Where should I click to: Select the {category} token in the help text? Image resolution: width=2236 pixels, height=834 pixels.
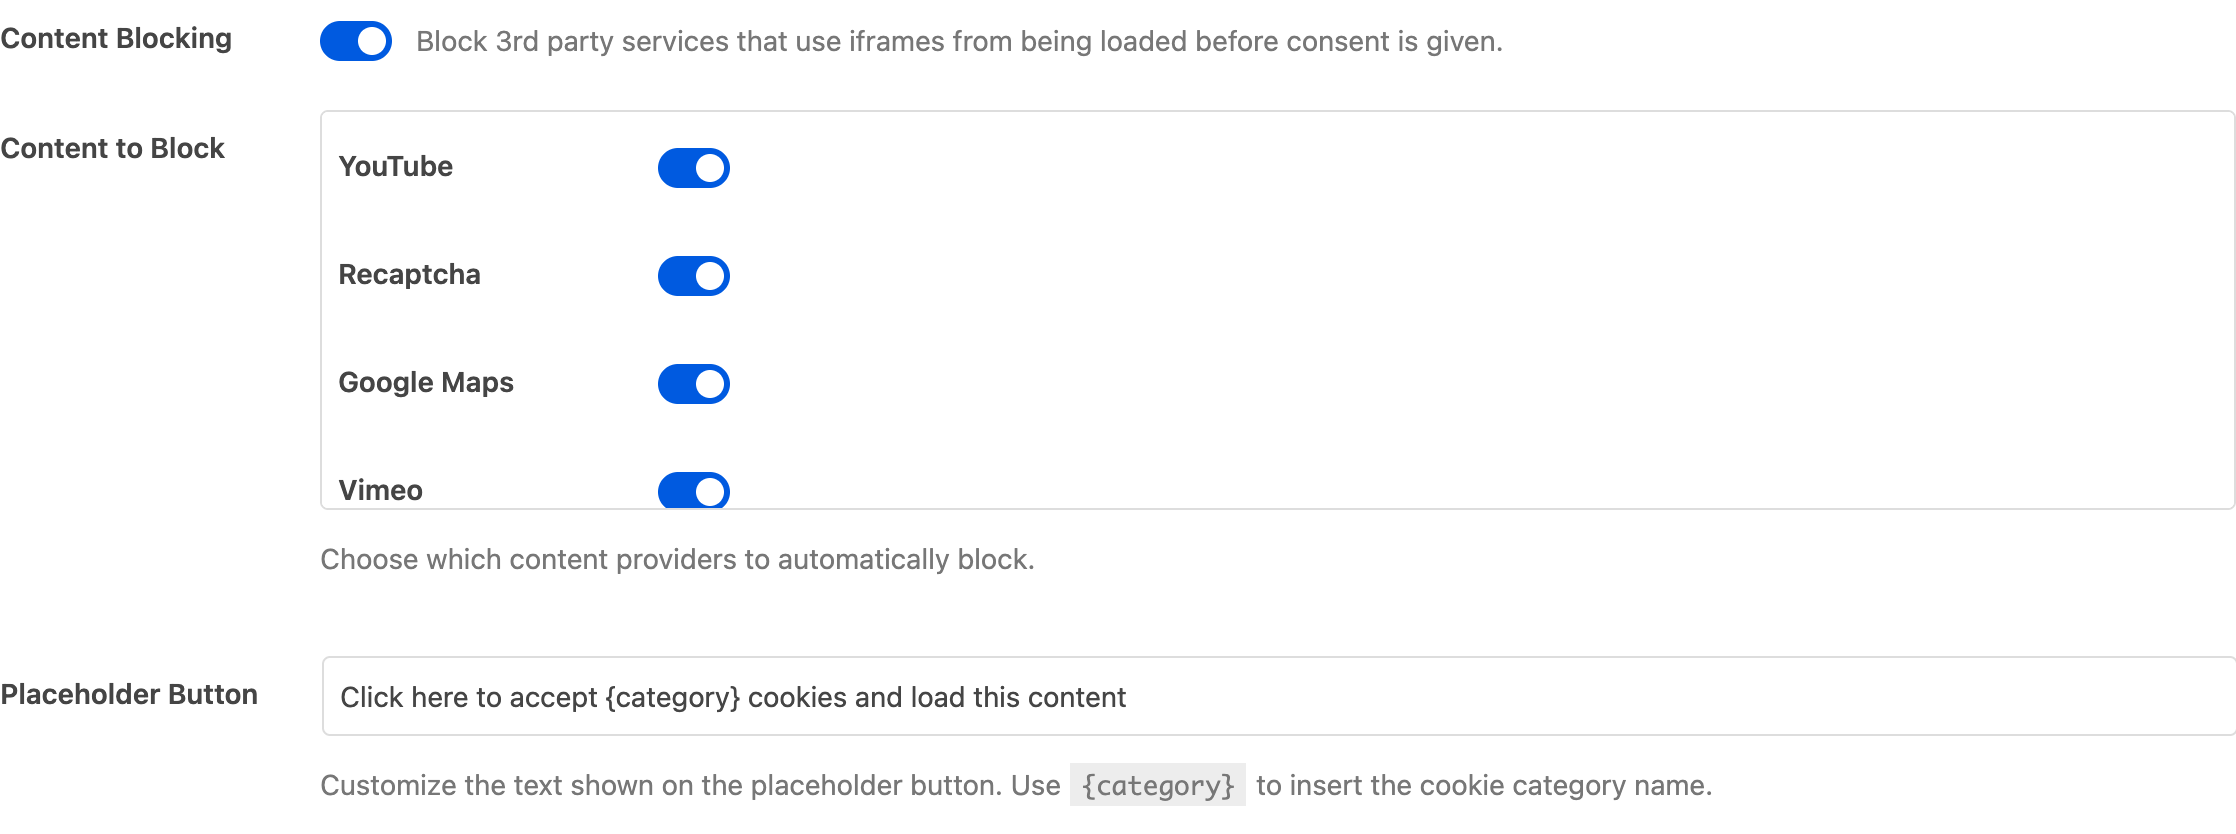click(x=1156, y=786)
